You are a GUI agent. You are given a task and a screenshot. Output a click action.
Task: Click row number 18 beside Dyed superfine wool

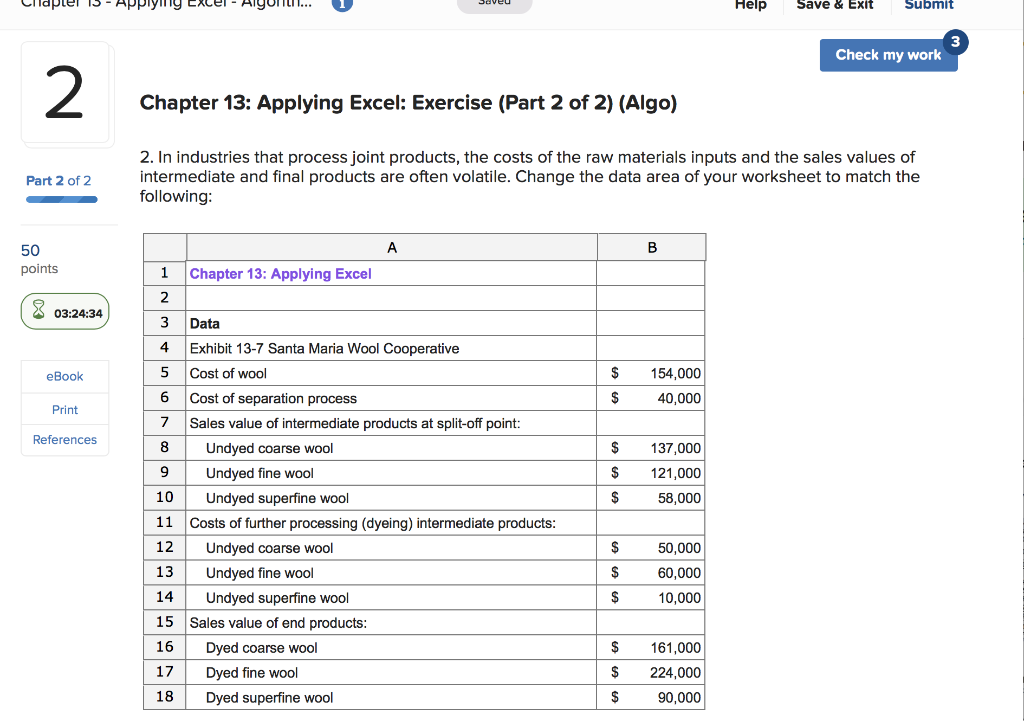click(x=164, y=697)
